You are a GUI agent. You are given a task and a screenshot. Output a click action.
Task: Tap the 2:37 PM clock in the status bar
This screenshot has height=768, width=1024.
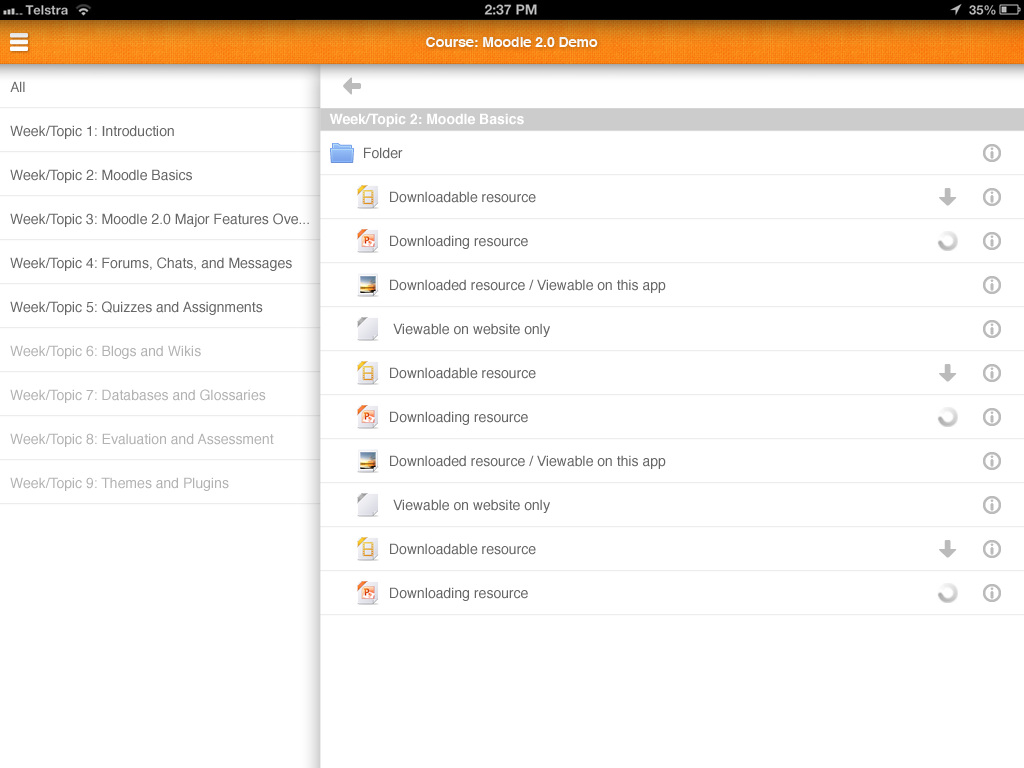pos(511,10)
